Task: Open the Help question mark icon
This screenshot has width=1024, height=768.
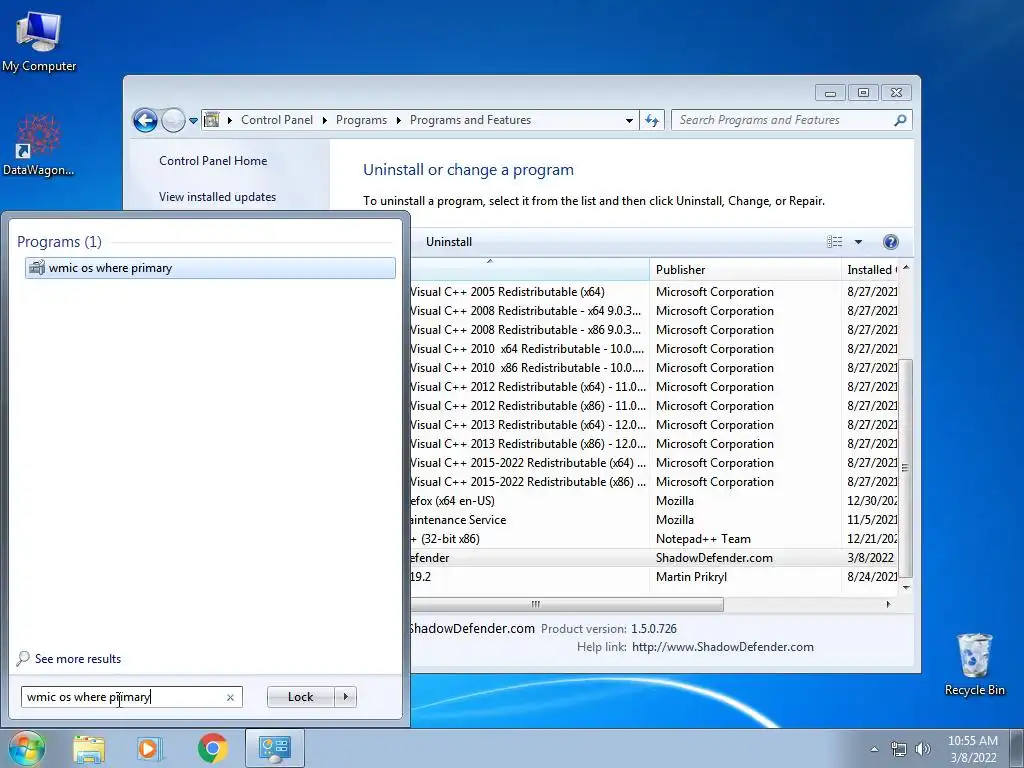Action: tap(890, 242)
